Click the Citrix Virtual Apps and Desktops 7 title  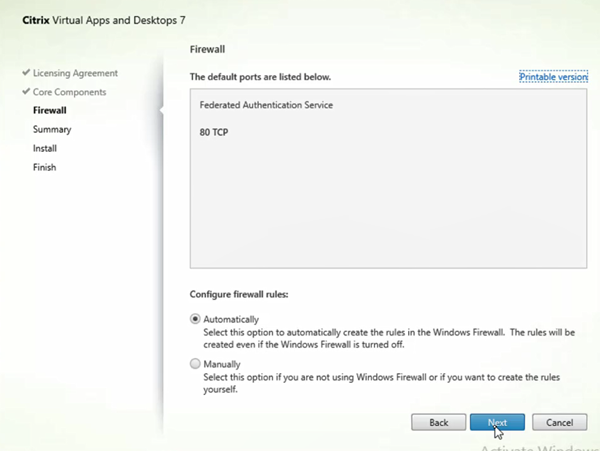[x=102, y=20]
